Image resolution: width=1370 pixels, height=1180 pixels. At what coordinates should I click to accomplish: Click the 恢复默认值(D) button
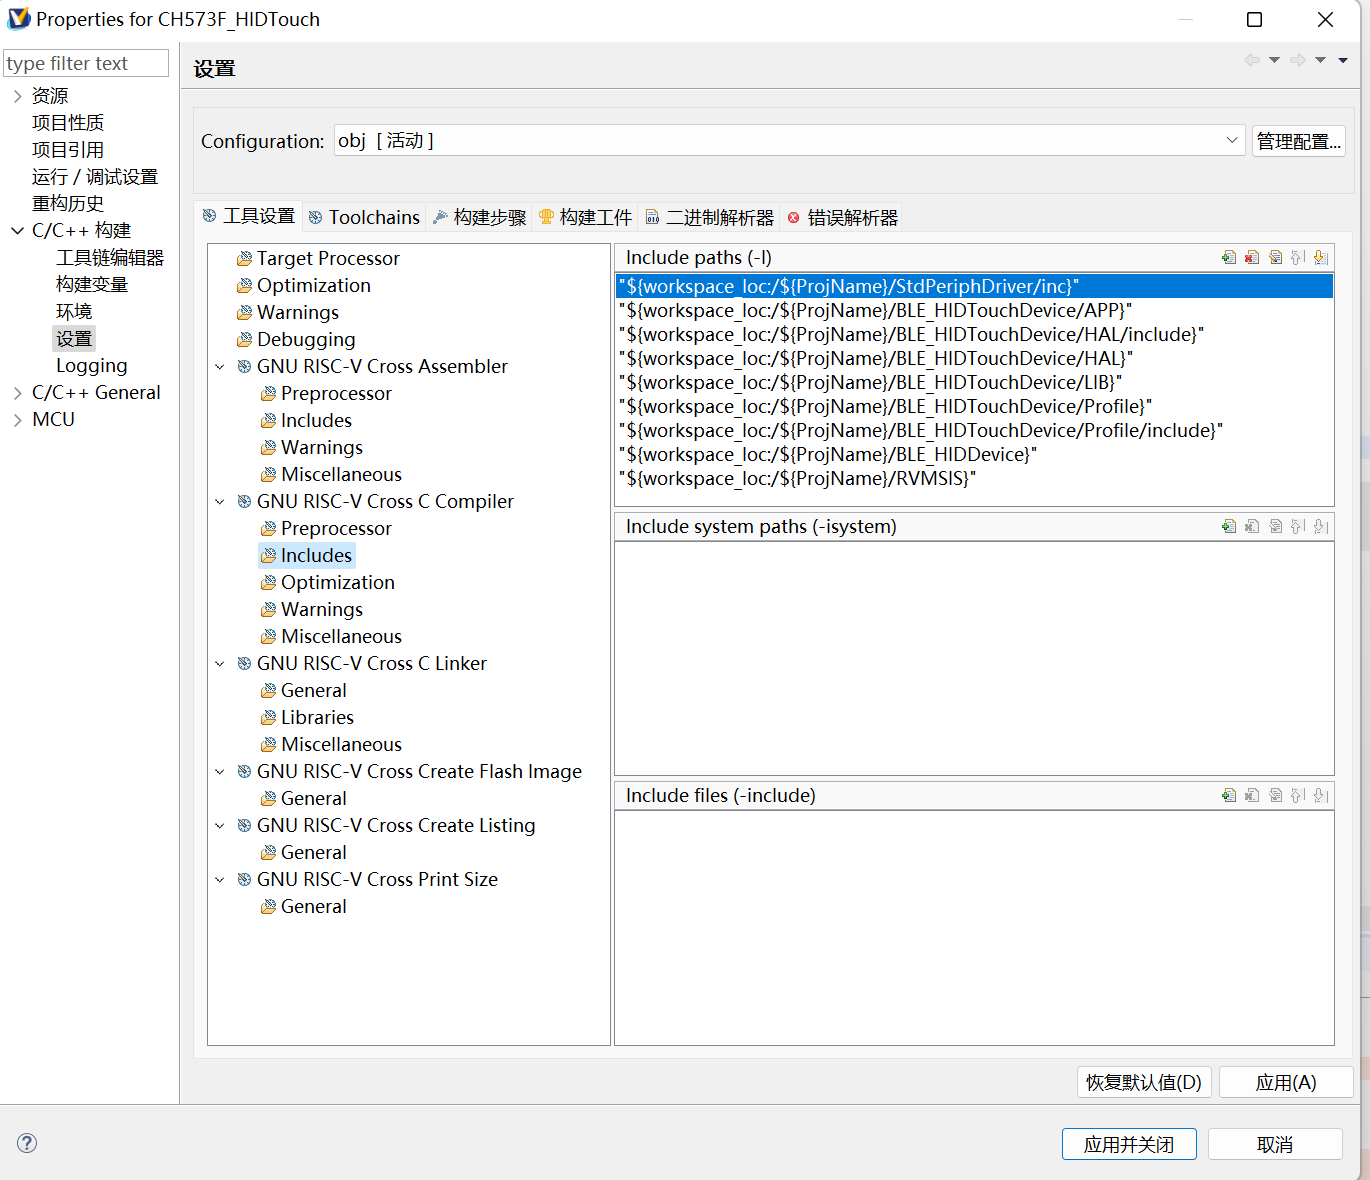click(x=1143, y=1082)
